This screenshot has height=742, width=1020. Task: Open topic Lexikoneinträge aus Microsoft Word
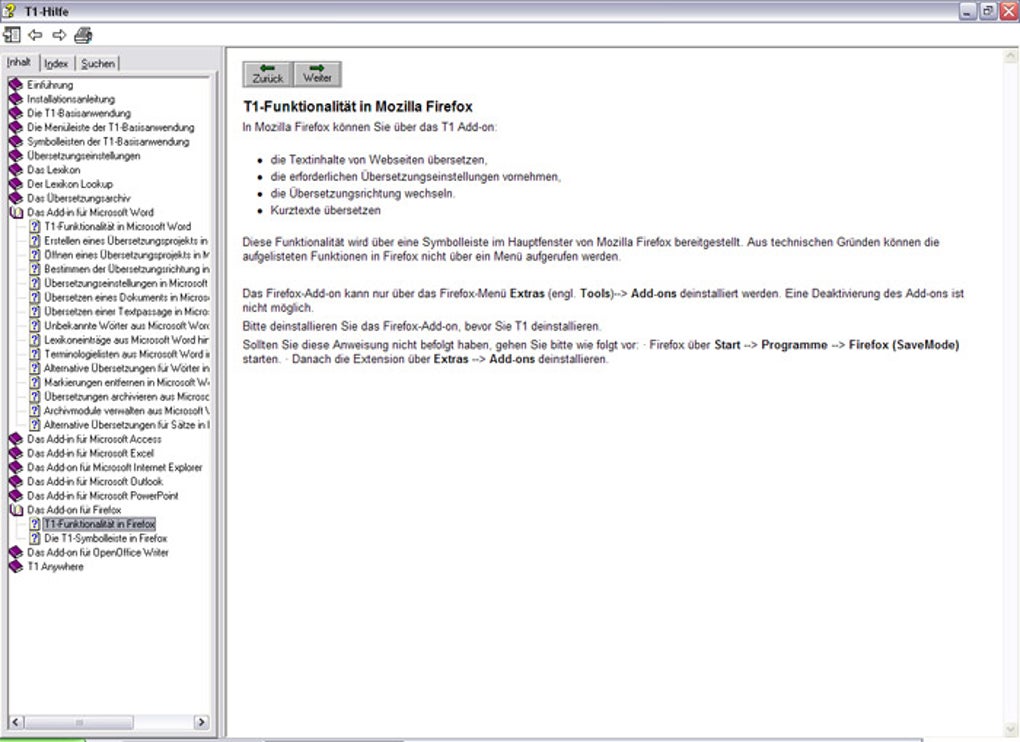tap(127, 340)
